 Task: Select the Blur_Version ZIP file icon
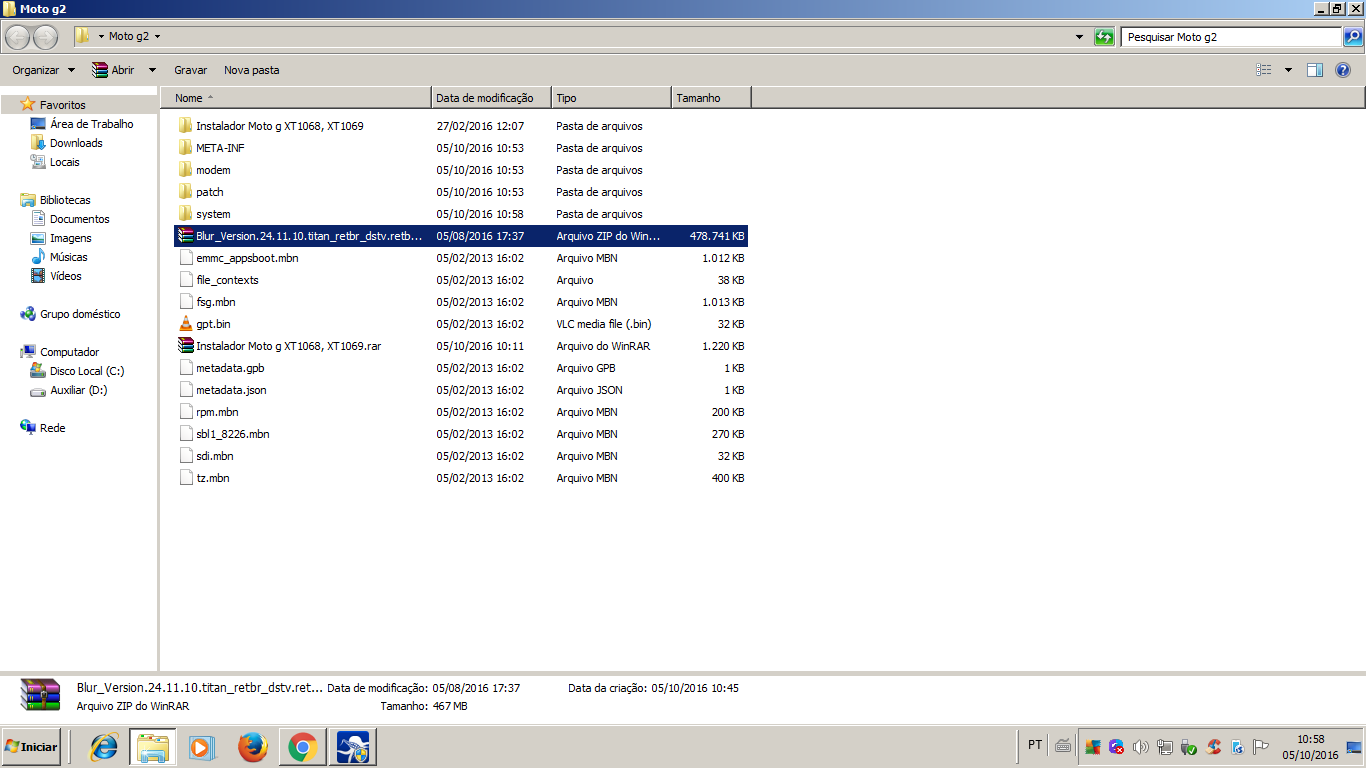click(185, 236)
